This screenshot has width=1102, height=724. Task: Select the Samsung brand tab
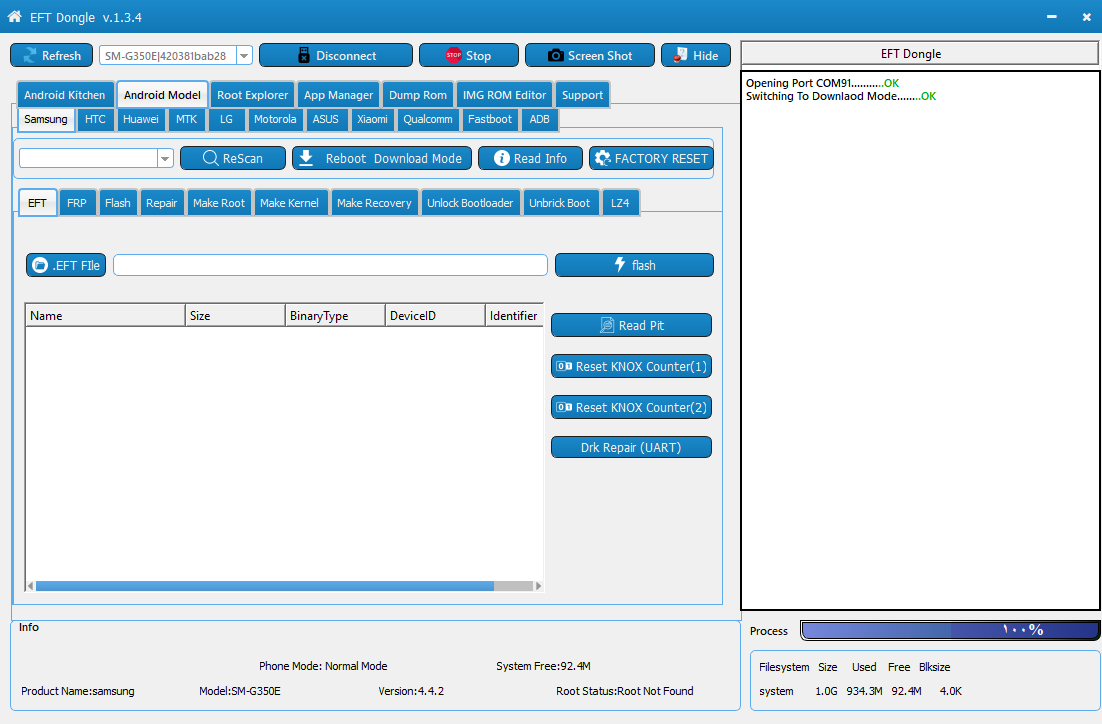46,119
